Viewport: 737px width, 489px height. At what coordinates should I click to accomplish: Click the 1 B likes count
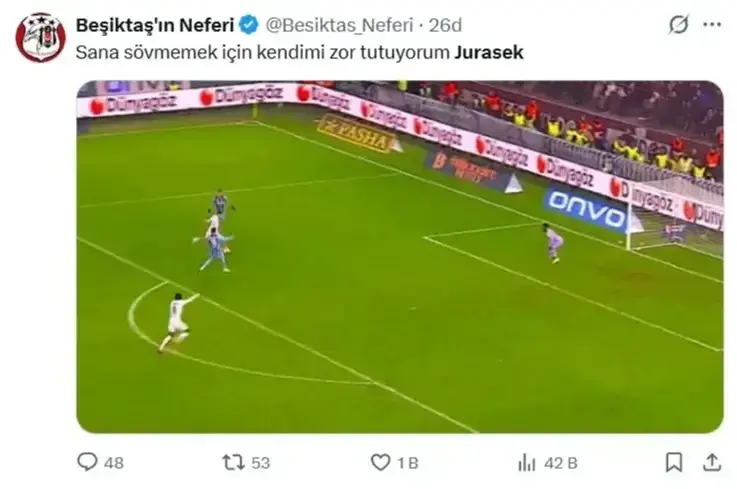(x=408, y=463)
